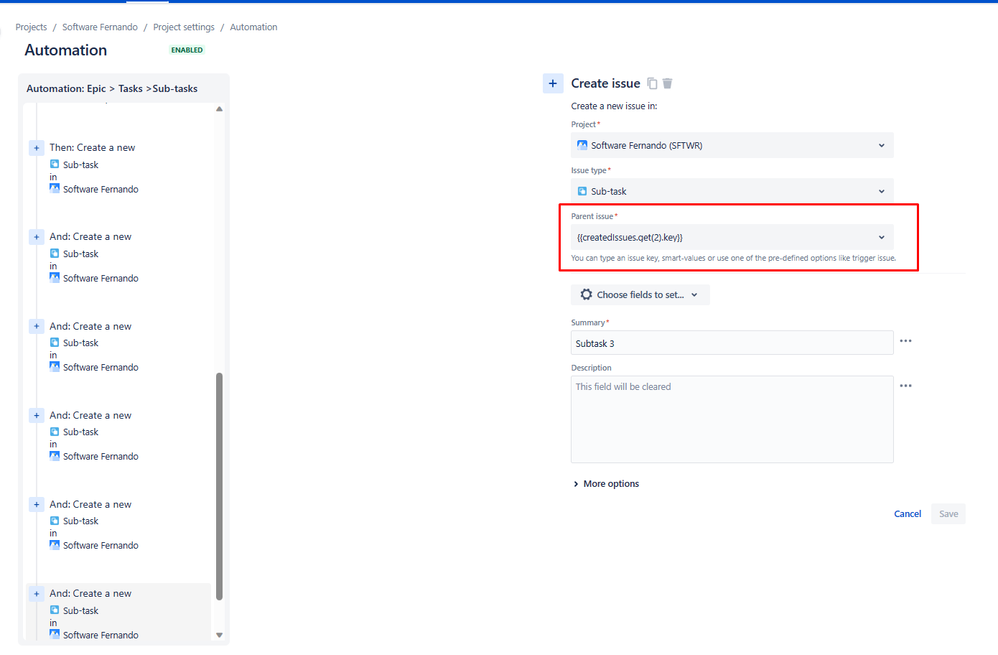Open the three-dot menu beside Summary
This screenshot has width=998, height=655.
tap(906, 341)
